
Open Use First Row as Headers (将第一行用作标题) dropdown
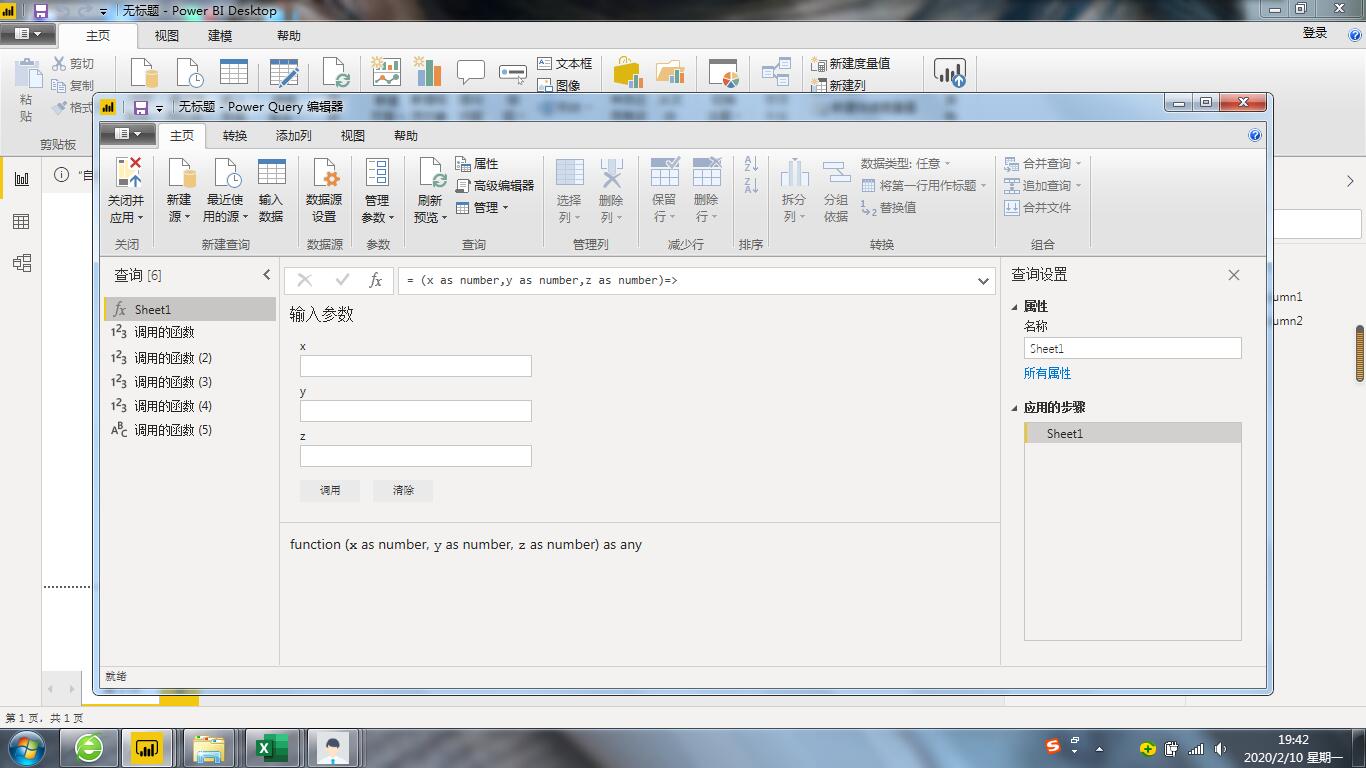924,186
